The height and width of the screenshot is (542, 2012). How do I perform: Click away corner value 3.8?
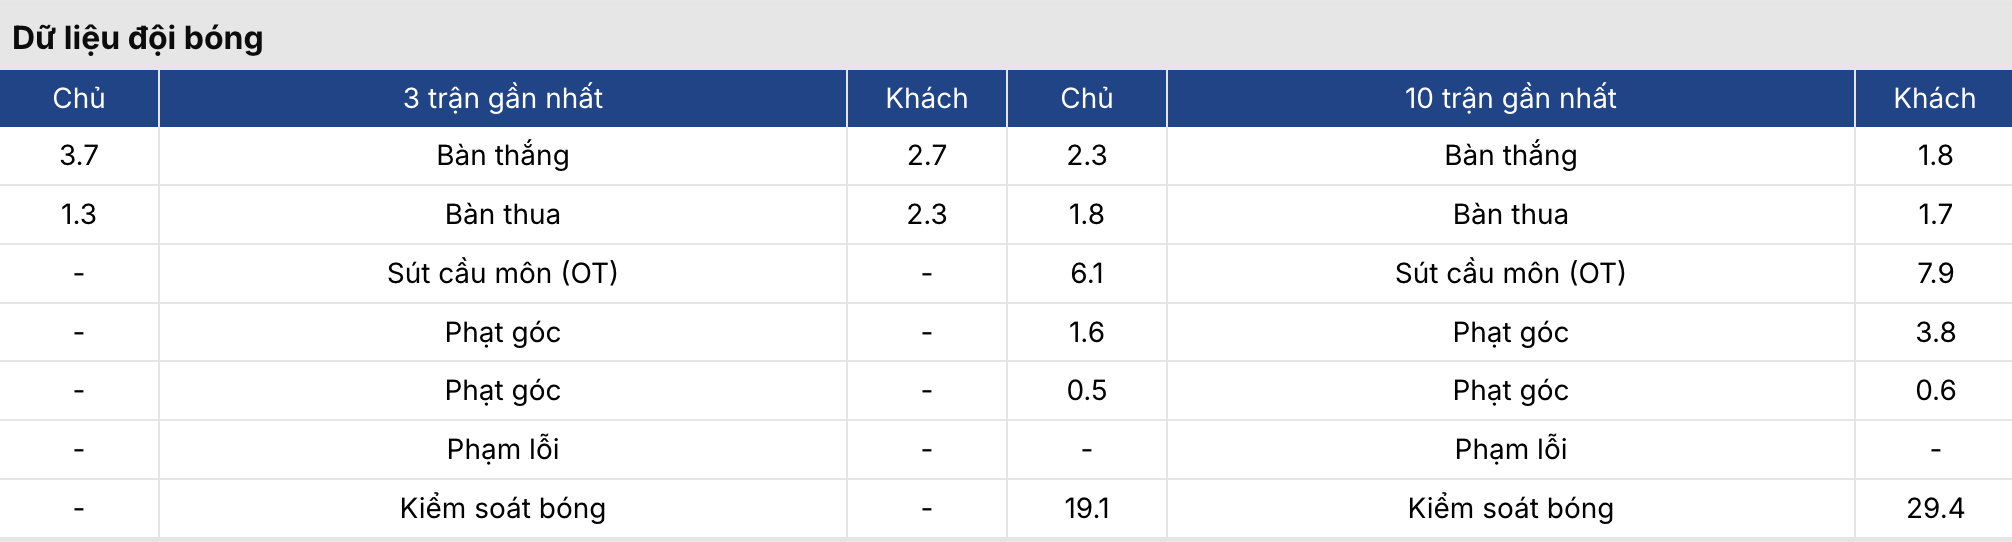pos(1935,332)
